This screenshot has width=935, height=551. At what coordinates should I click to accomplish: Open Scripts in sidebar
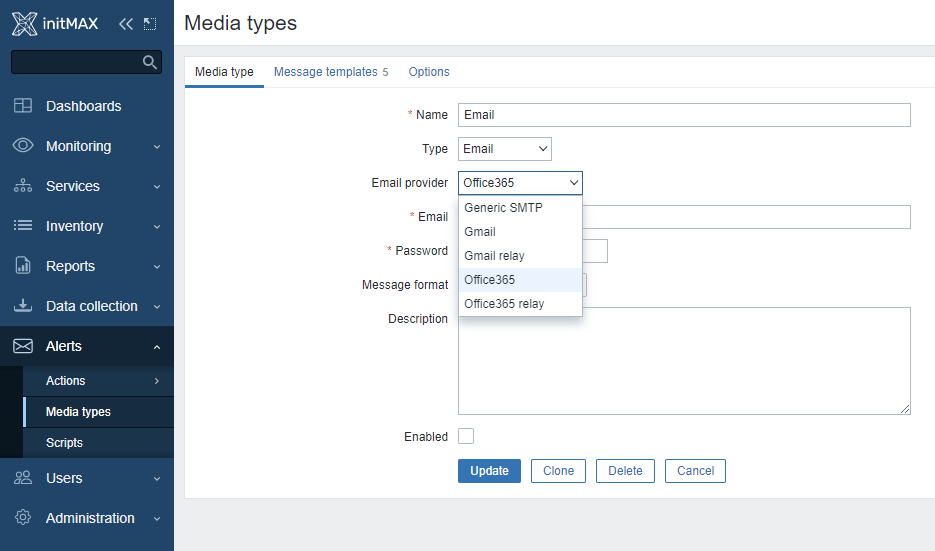point(98,442)
